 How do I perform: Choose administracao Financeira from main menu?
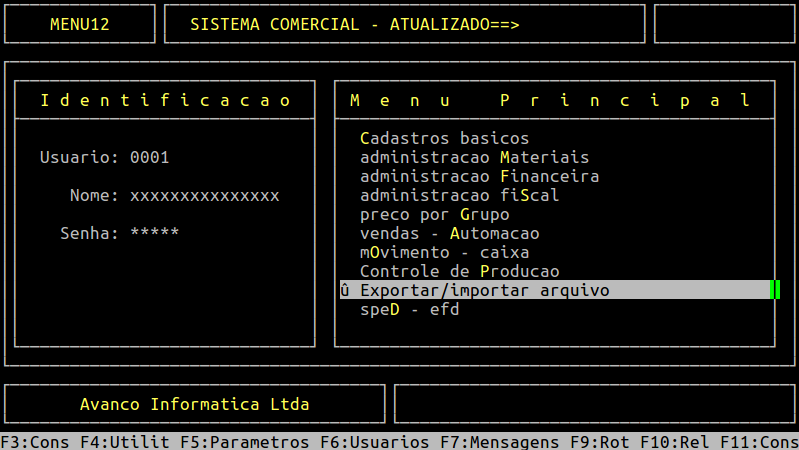(x=479, y=176)
